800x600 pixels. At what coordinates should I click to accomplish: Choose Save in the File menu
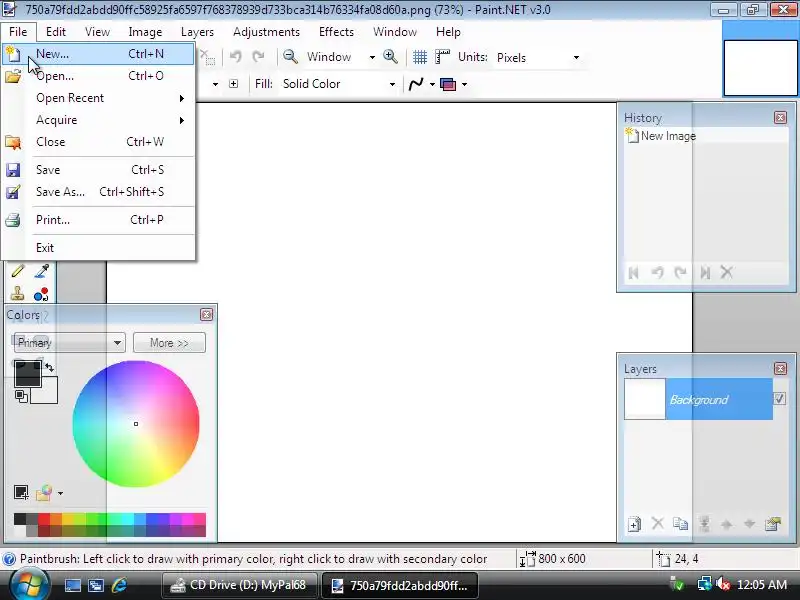98,170
